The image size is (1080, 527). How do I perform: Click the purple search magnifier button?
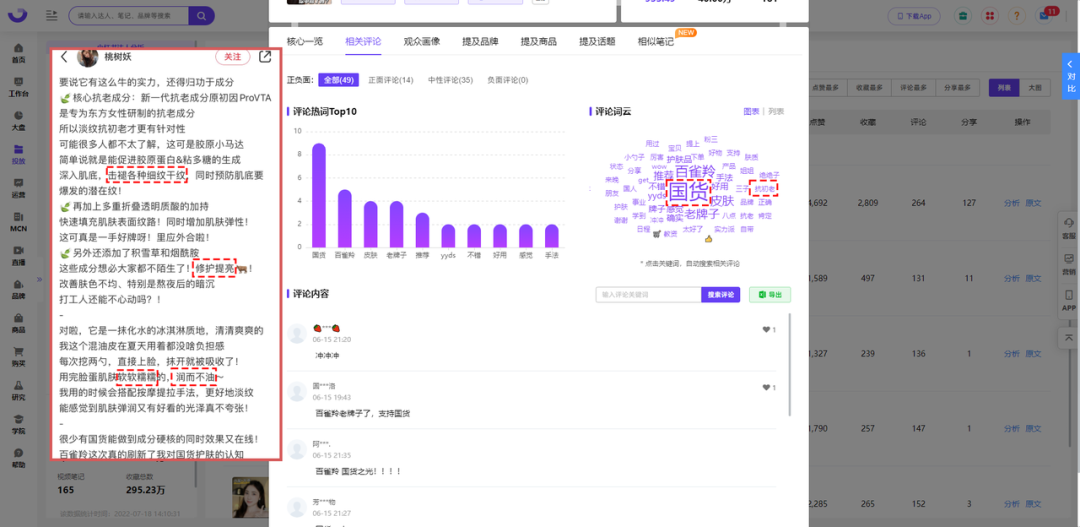pos(201,15)
